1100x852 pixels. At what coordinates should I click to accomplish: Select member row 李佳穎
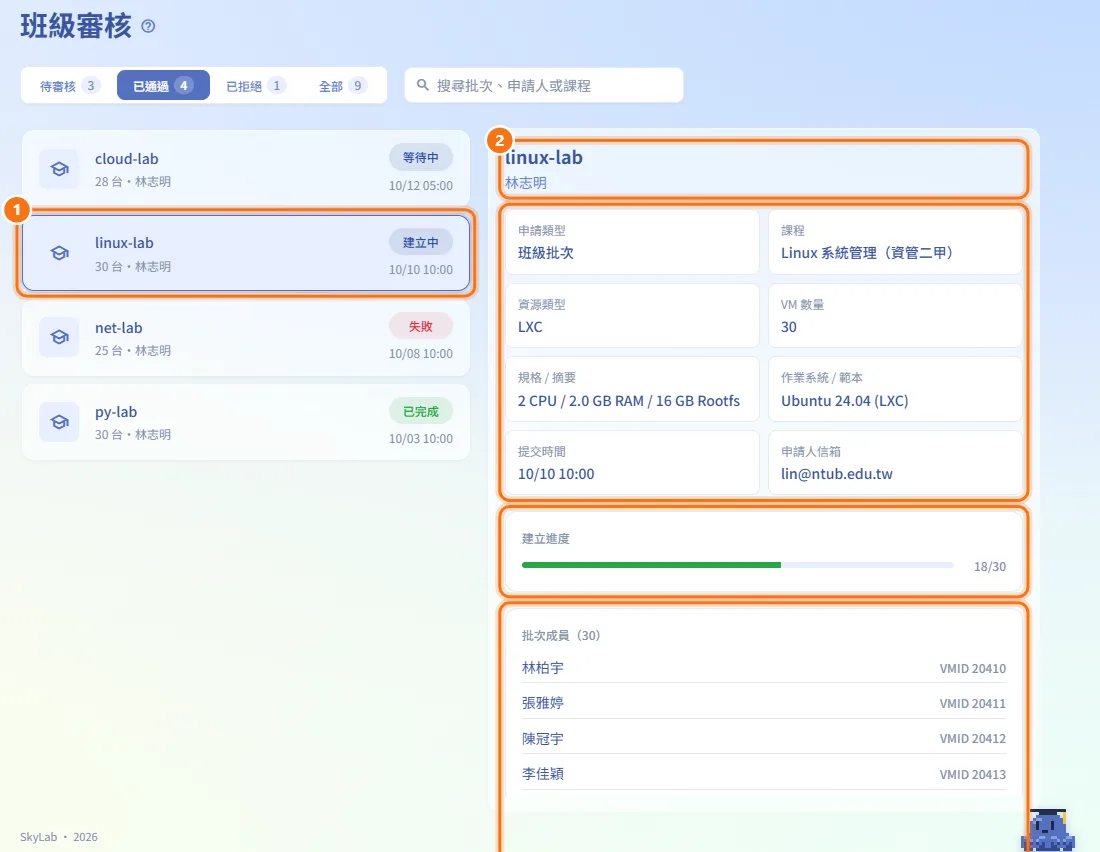(x=763, y=774)
